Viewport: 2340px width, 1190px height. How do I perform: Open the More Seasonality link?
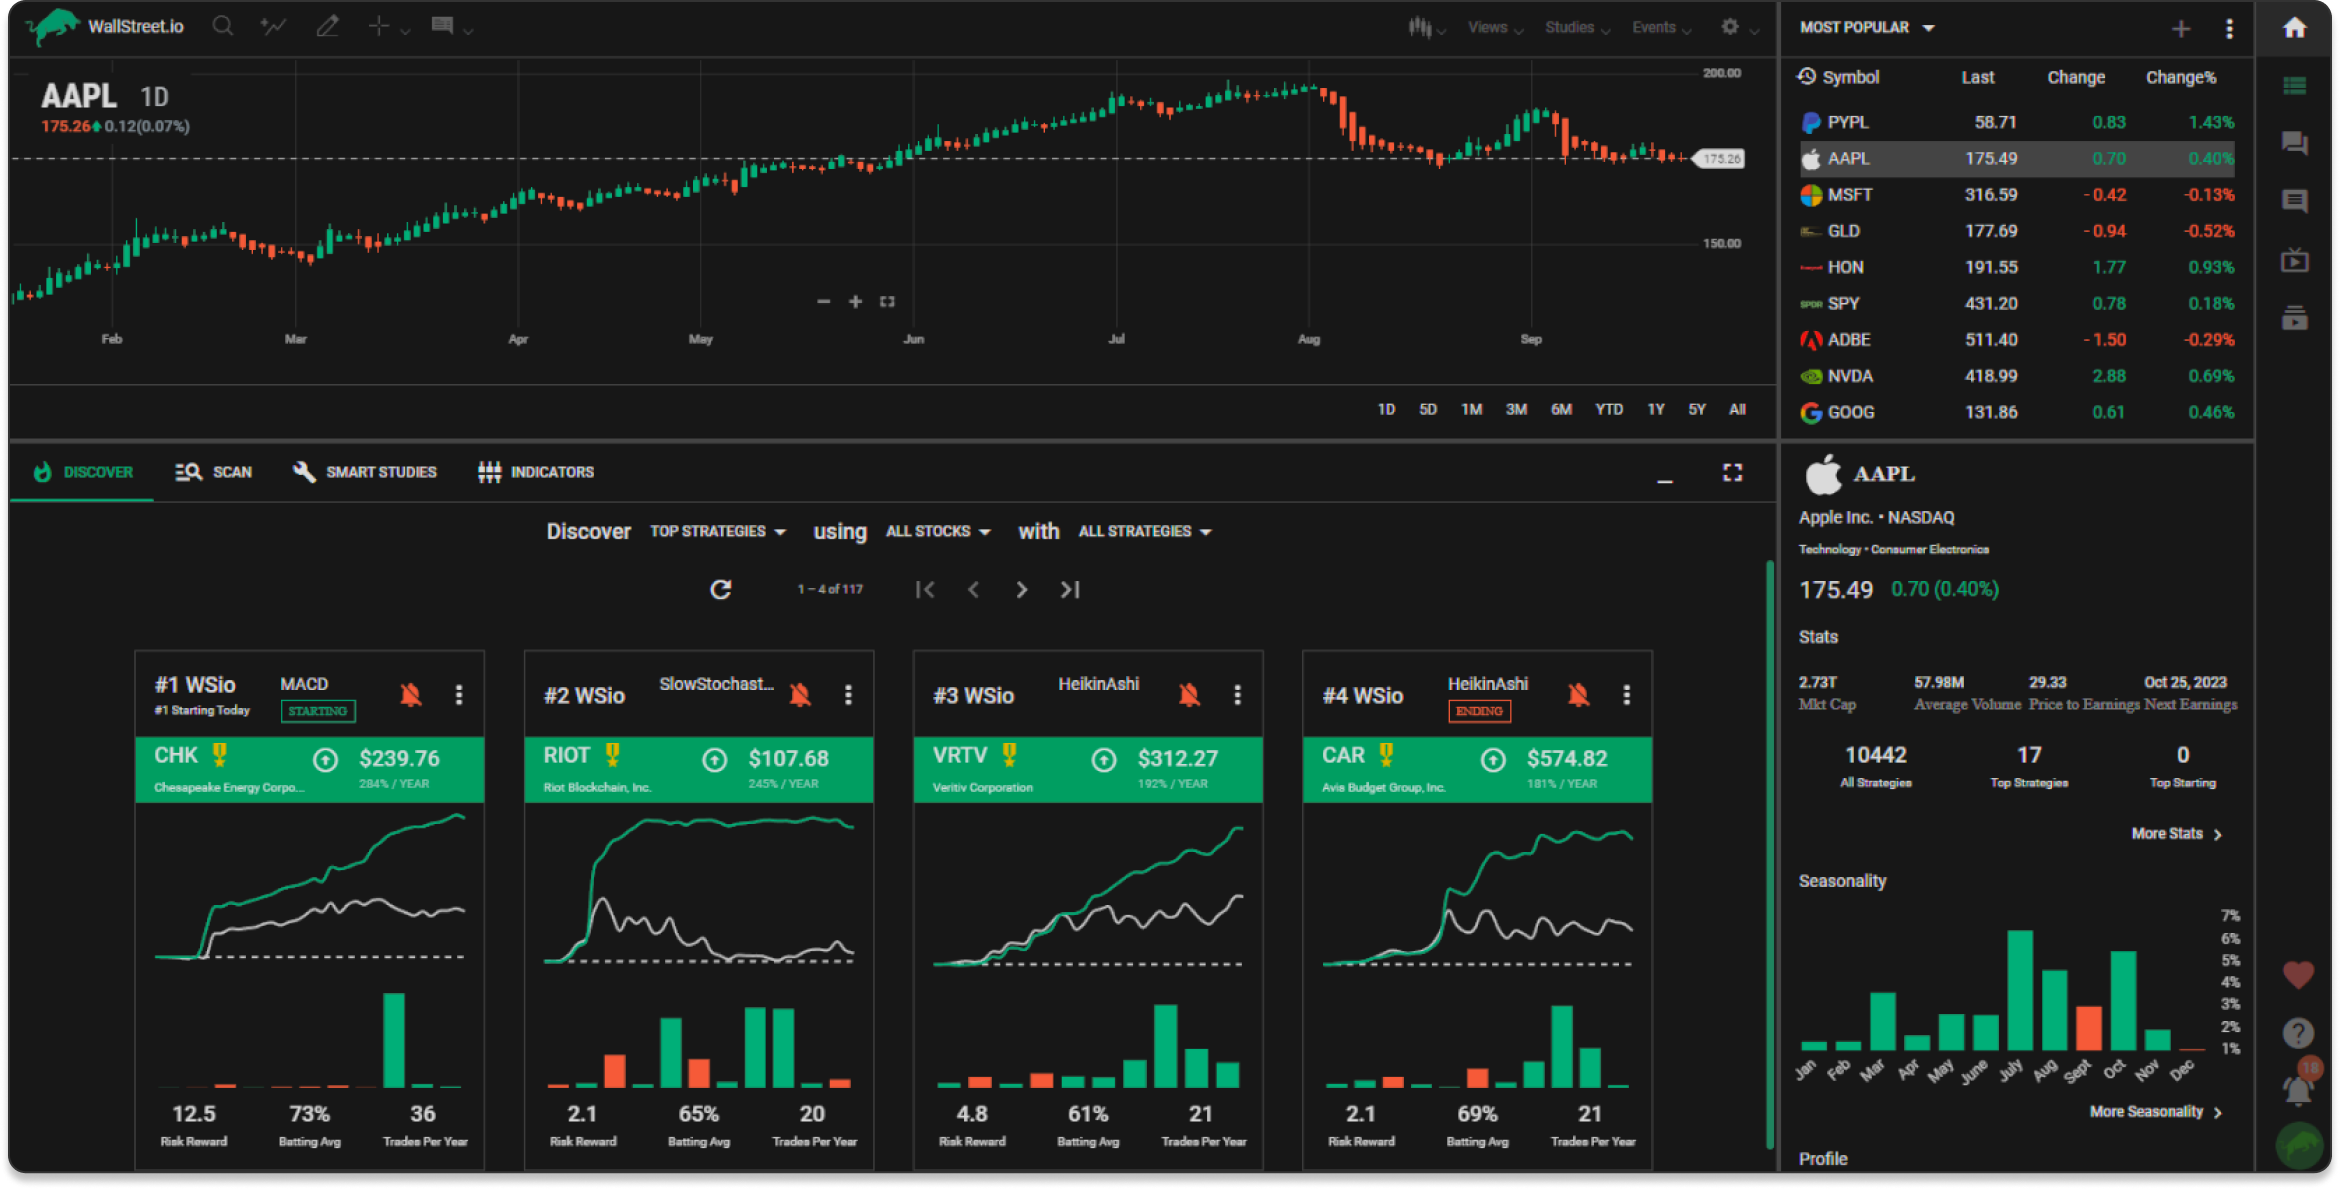pyautogui.click(x=2156, y=1112)
